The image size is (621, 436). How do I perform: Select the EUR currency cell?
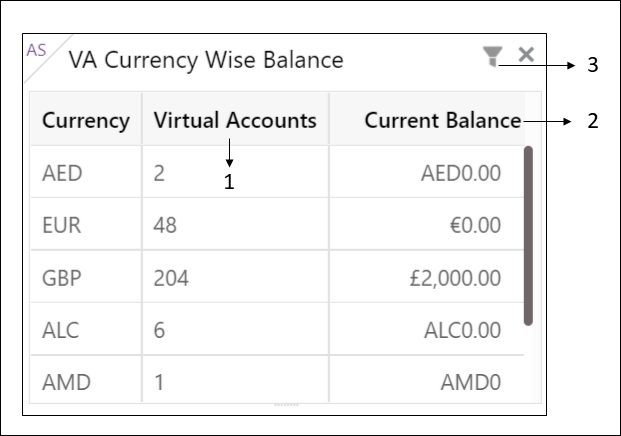(86, 225)
